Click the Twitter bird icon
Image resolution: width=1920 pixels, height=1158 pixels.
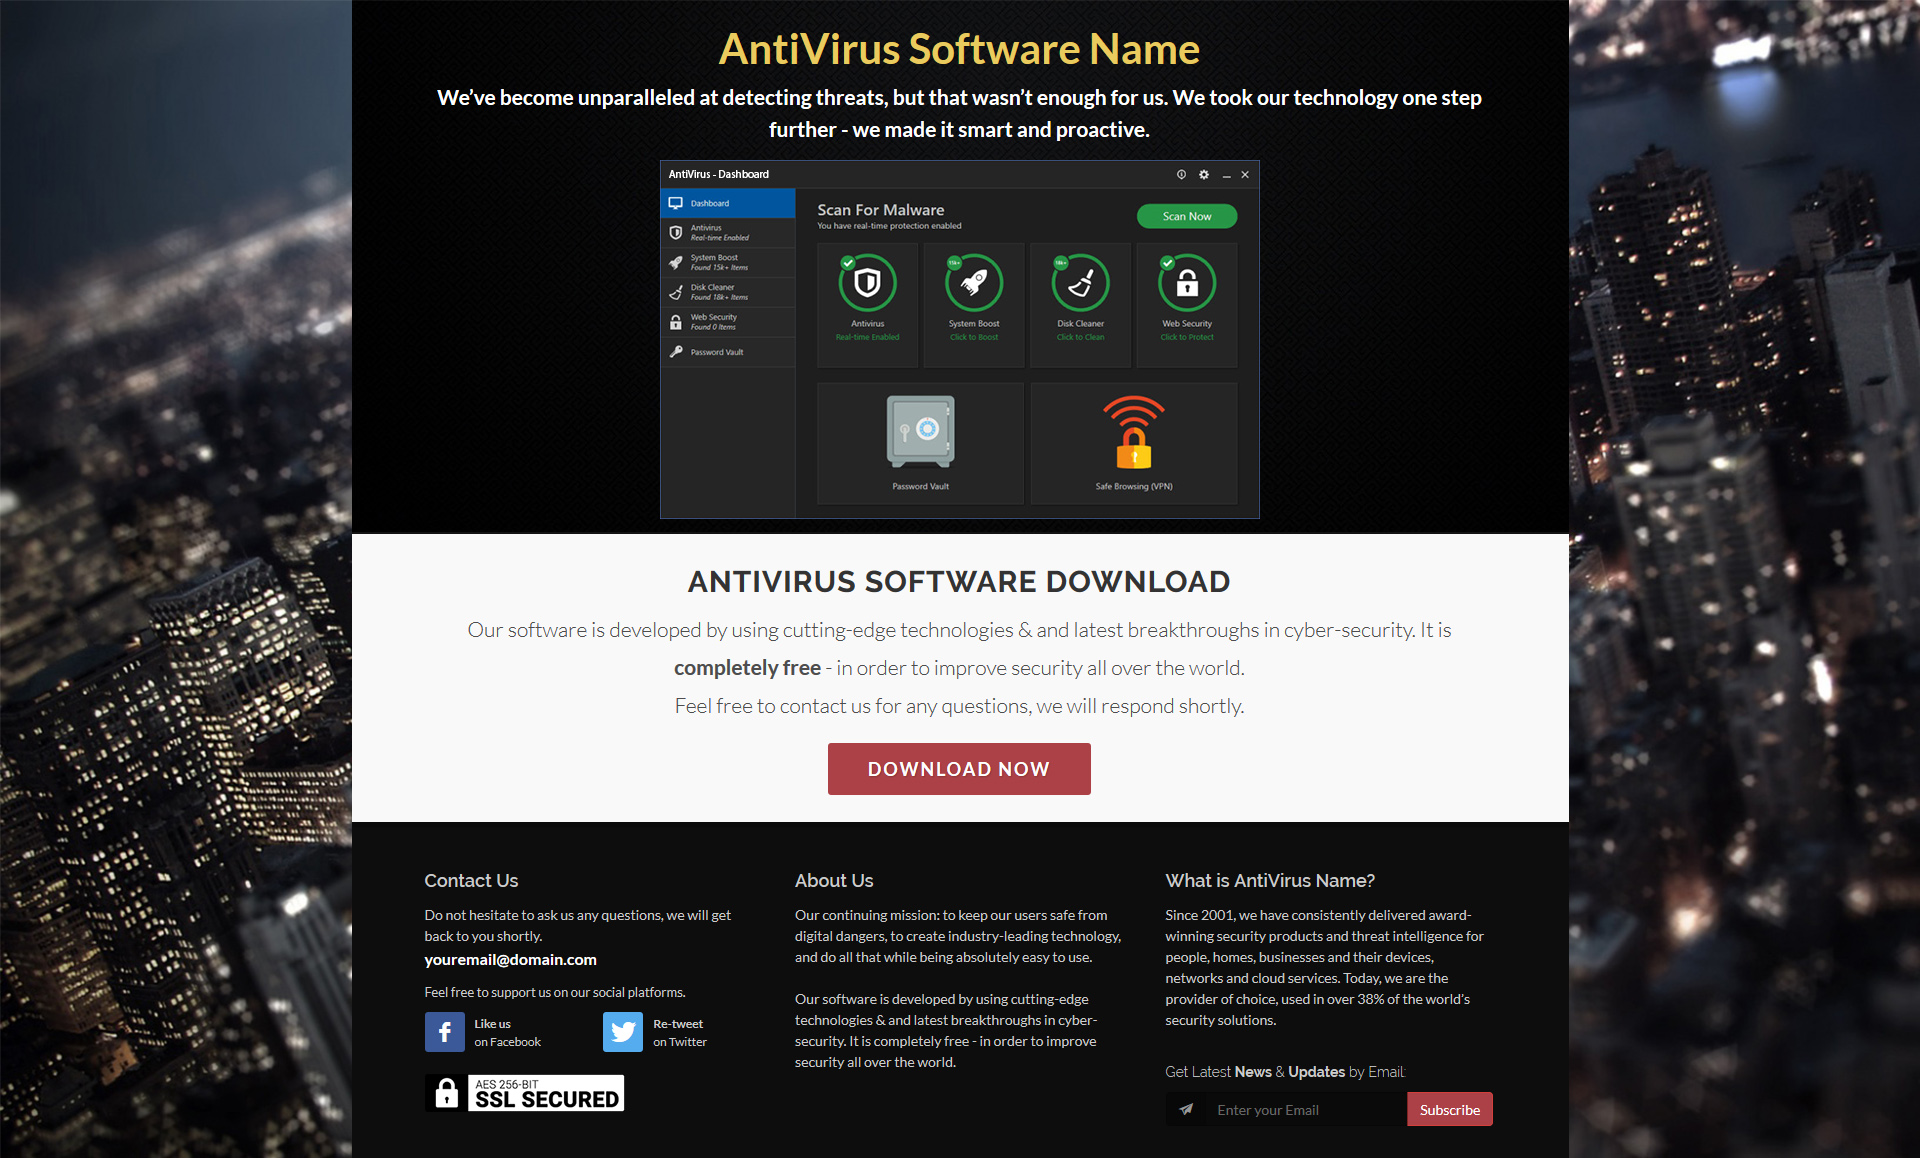[623, 1032]
